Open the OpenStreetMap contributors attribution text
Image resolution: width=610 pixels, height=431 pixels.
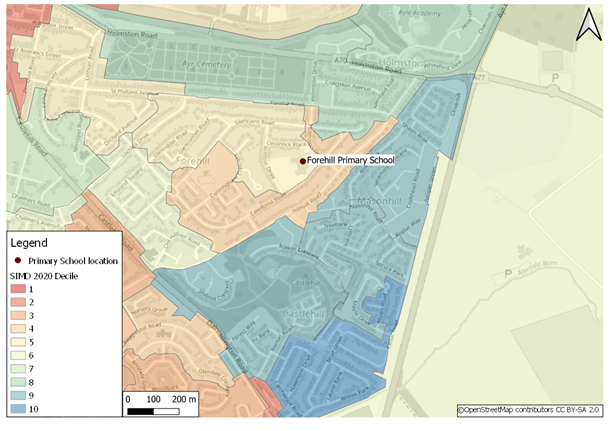tap(530, 410)
